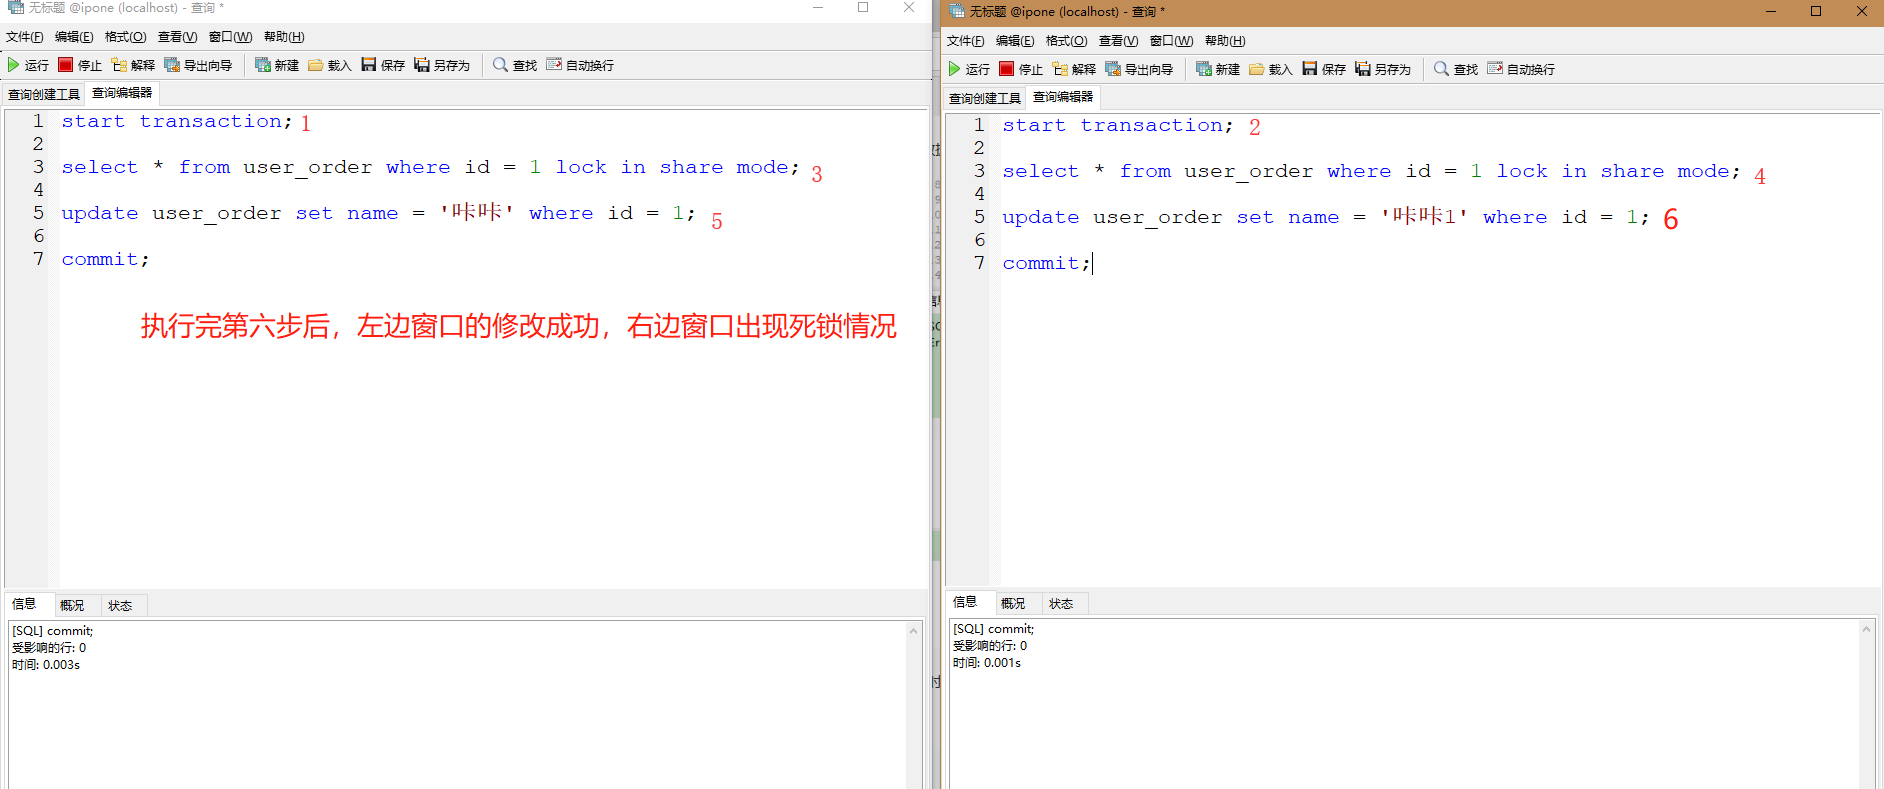Click Find icon in left query window
Screen dimensions: 1884x789
pyautogui.click(x=501, y=65)
